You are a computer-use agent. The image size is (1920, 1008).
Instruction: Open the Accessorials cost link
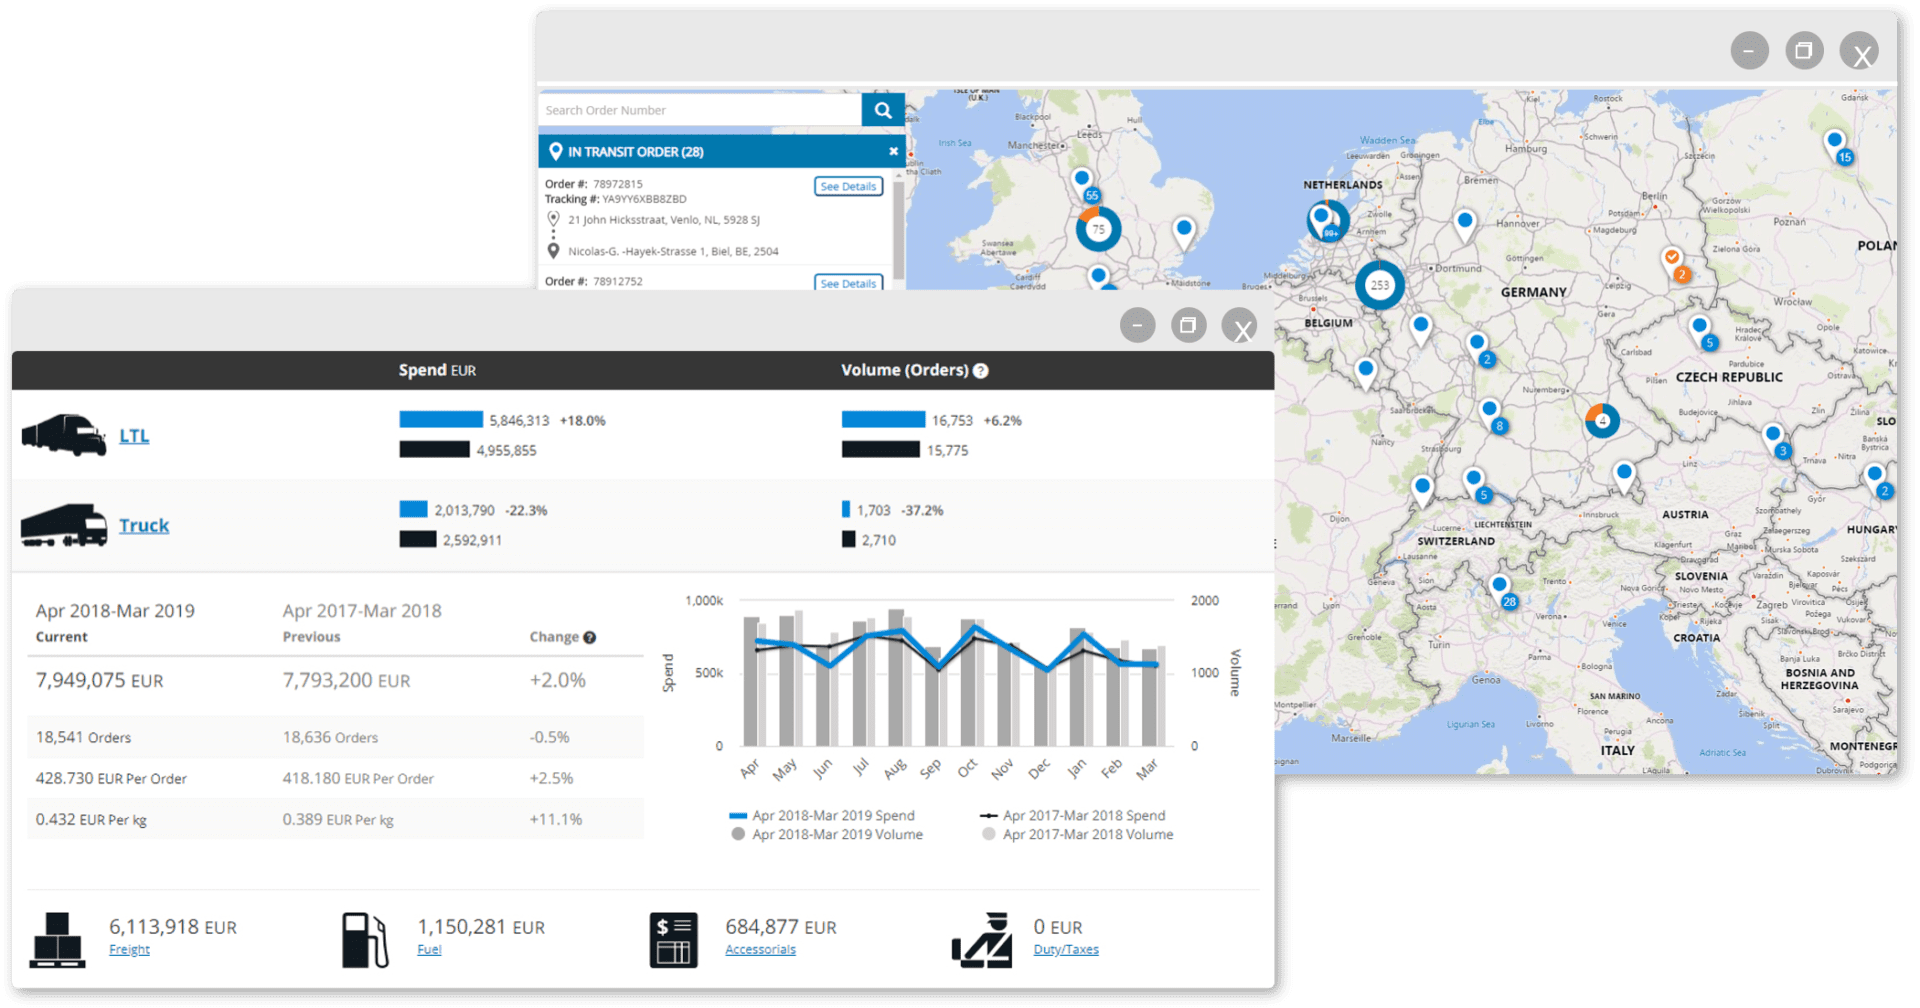click(x=760, y=950)
